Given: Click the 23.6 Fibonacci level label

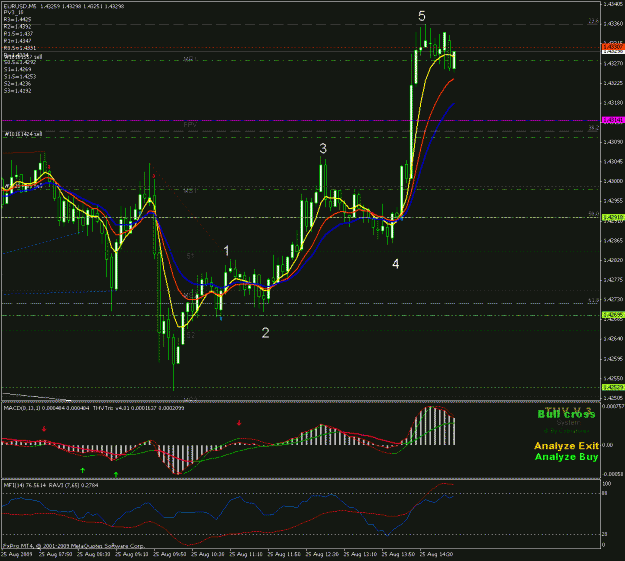Looking at the screenshot, I should [x=594, y=21].
